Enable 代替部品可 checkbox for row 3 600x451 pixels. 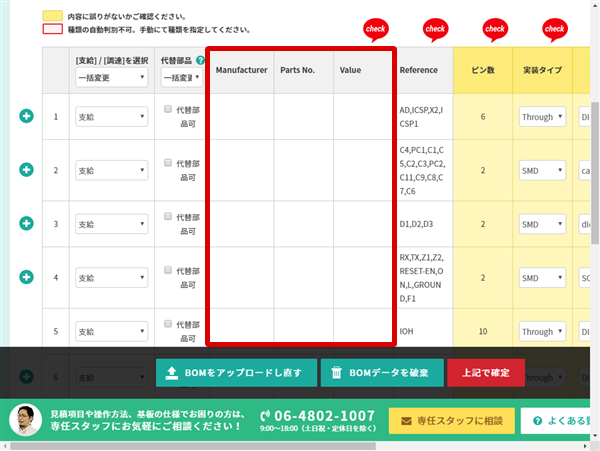pos(168,216)
